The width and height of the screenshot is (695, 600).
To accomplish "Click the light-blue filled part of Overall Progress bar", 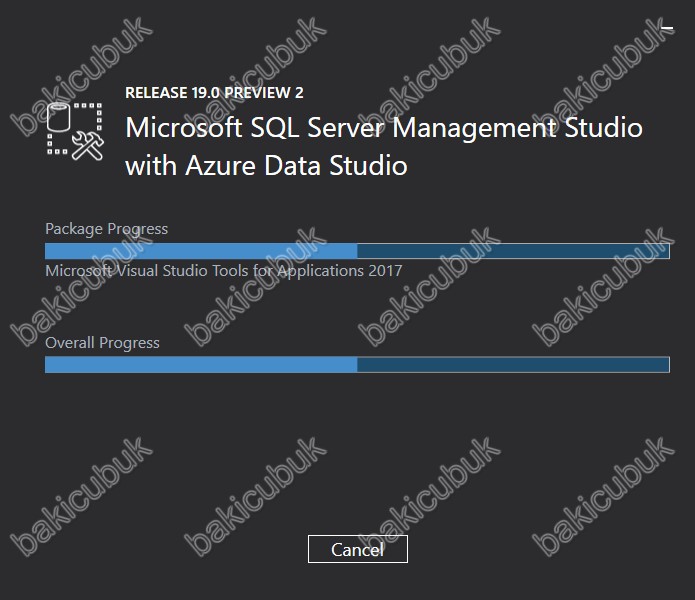I will [x=201, y=365].
